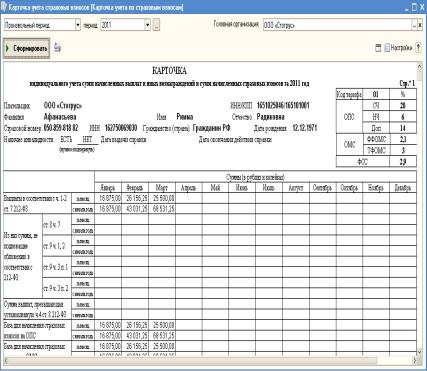Click the Сформировать button

coord(27,49)
